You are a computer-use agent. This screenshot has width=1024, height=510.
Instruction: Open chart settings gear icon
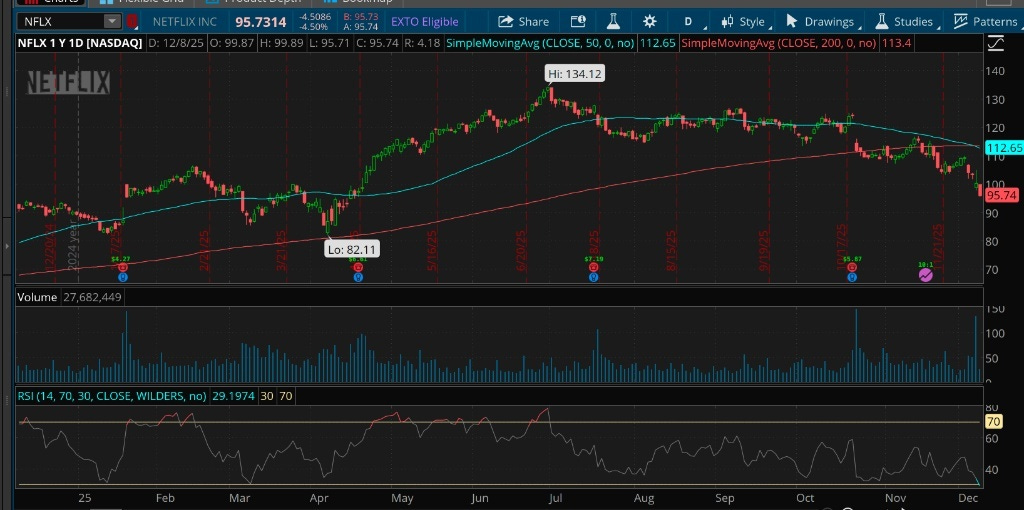click(x=649, y=22)
